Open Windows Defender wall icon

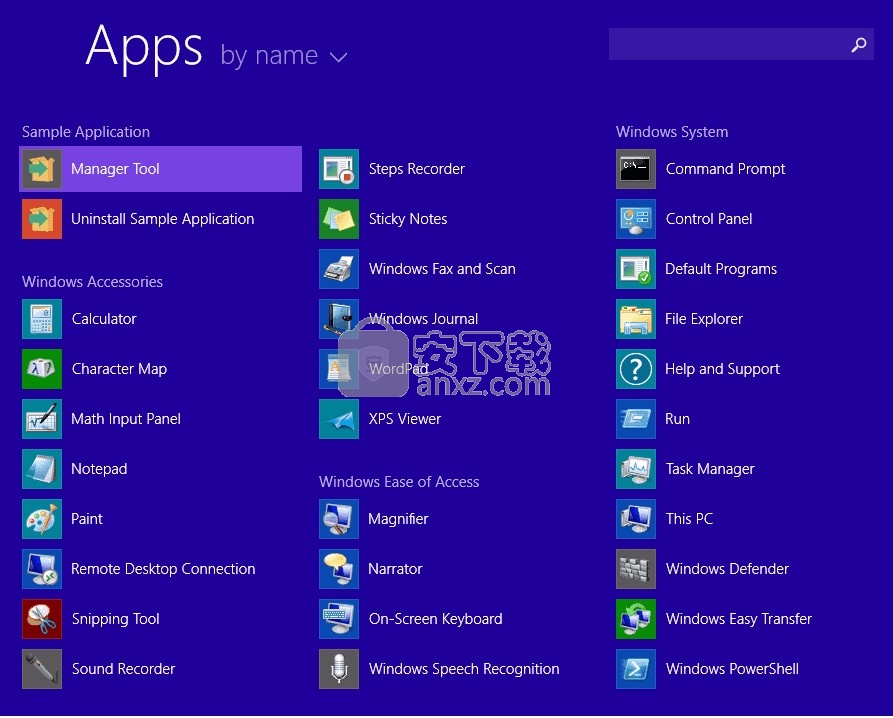tap(636, 569)
